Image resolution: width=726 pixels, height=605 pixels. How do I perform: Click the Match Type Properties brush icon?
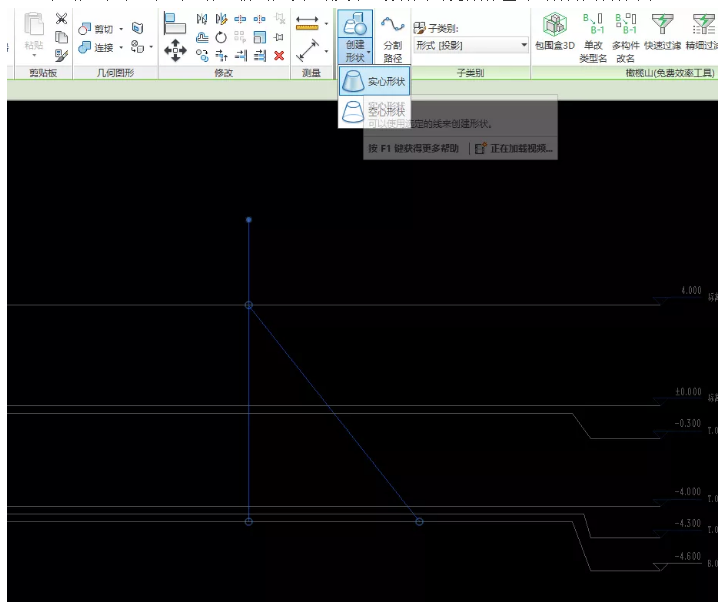point(62,55)
